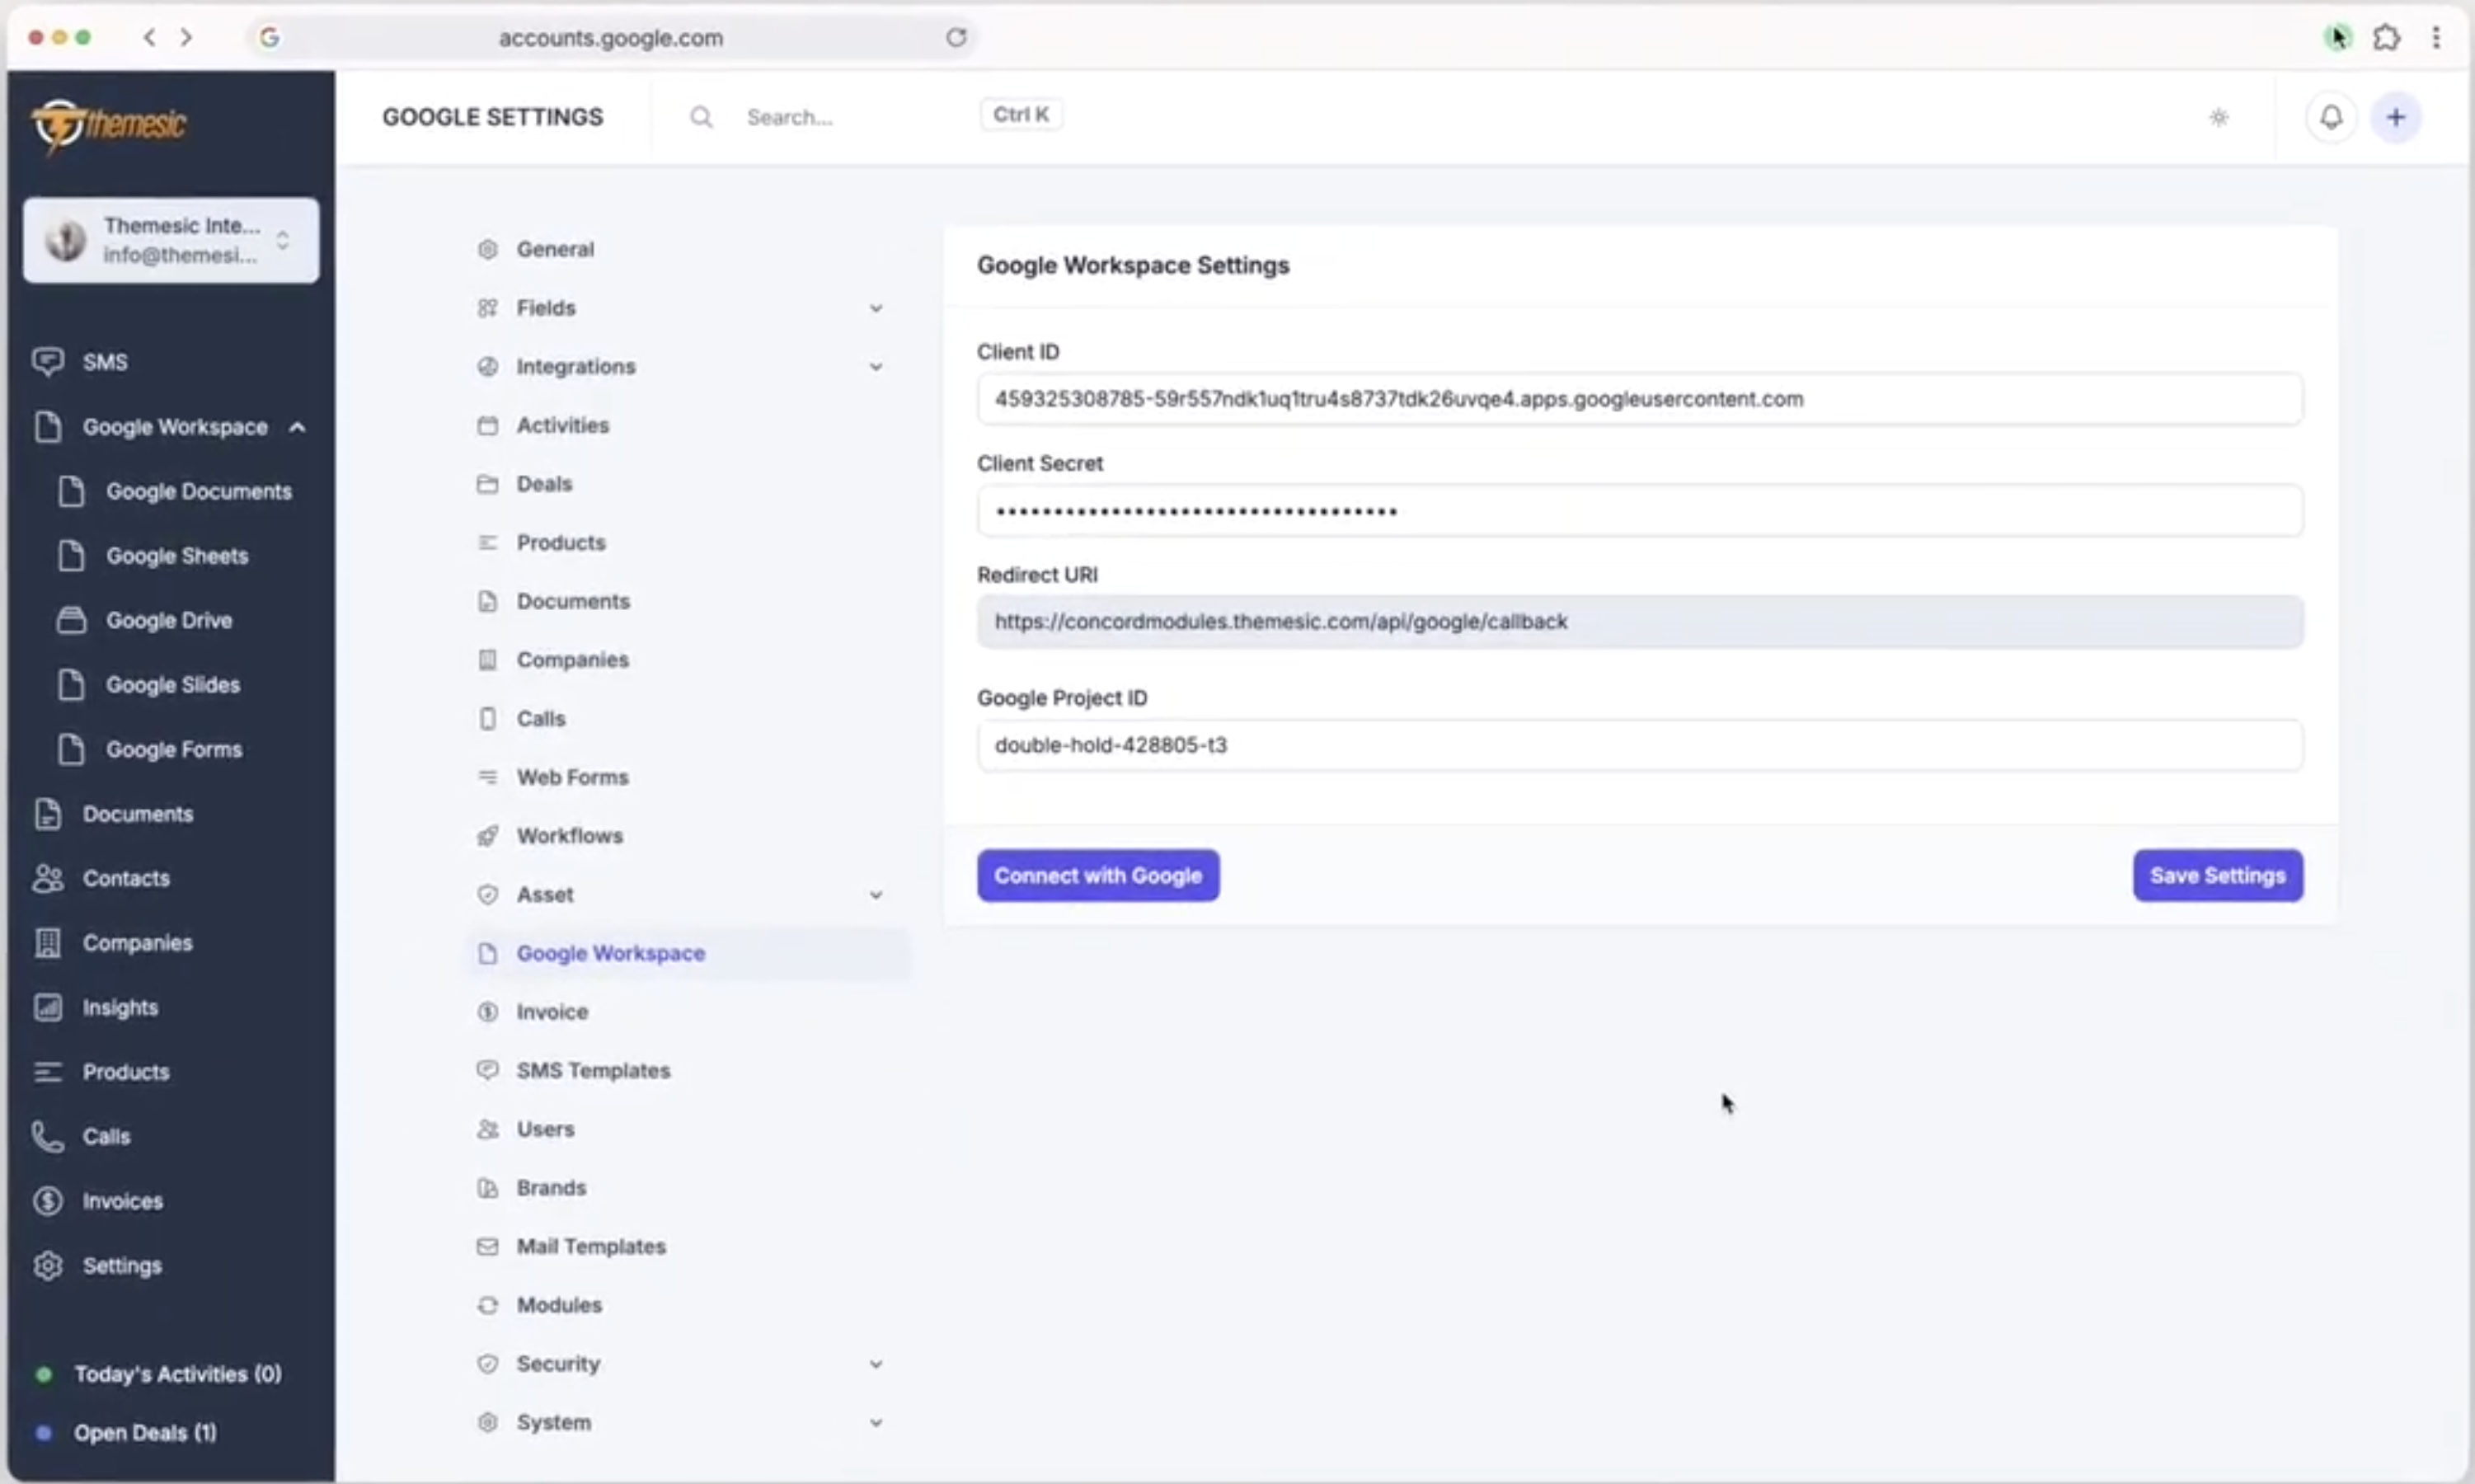
Task: Toggle the Open Deals indicator
Action: pyautogui.click(x=44, y=1432)
